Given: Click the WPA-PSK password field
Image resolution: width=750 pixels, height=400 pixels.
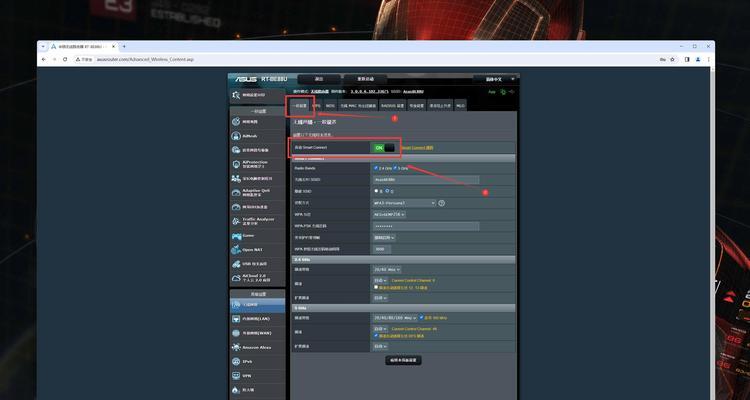Looking at the screenshot, I should (426, 226).
